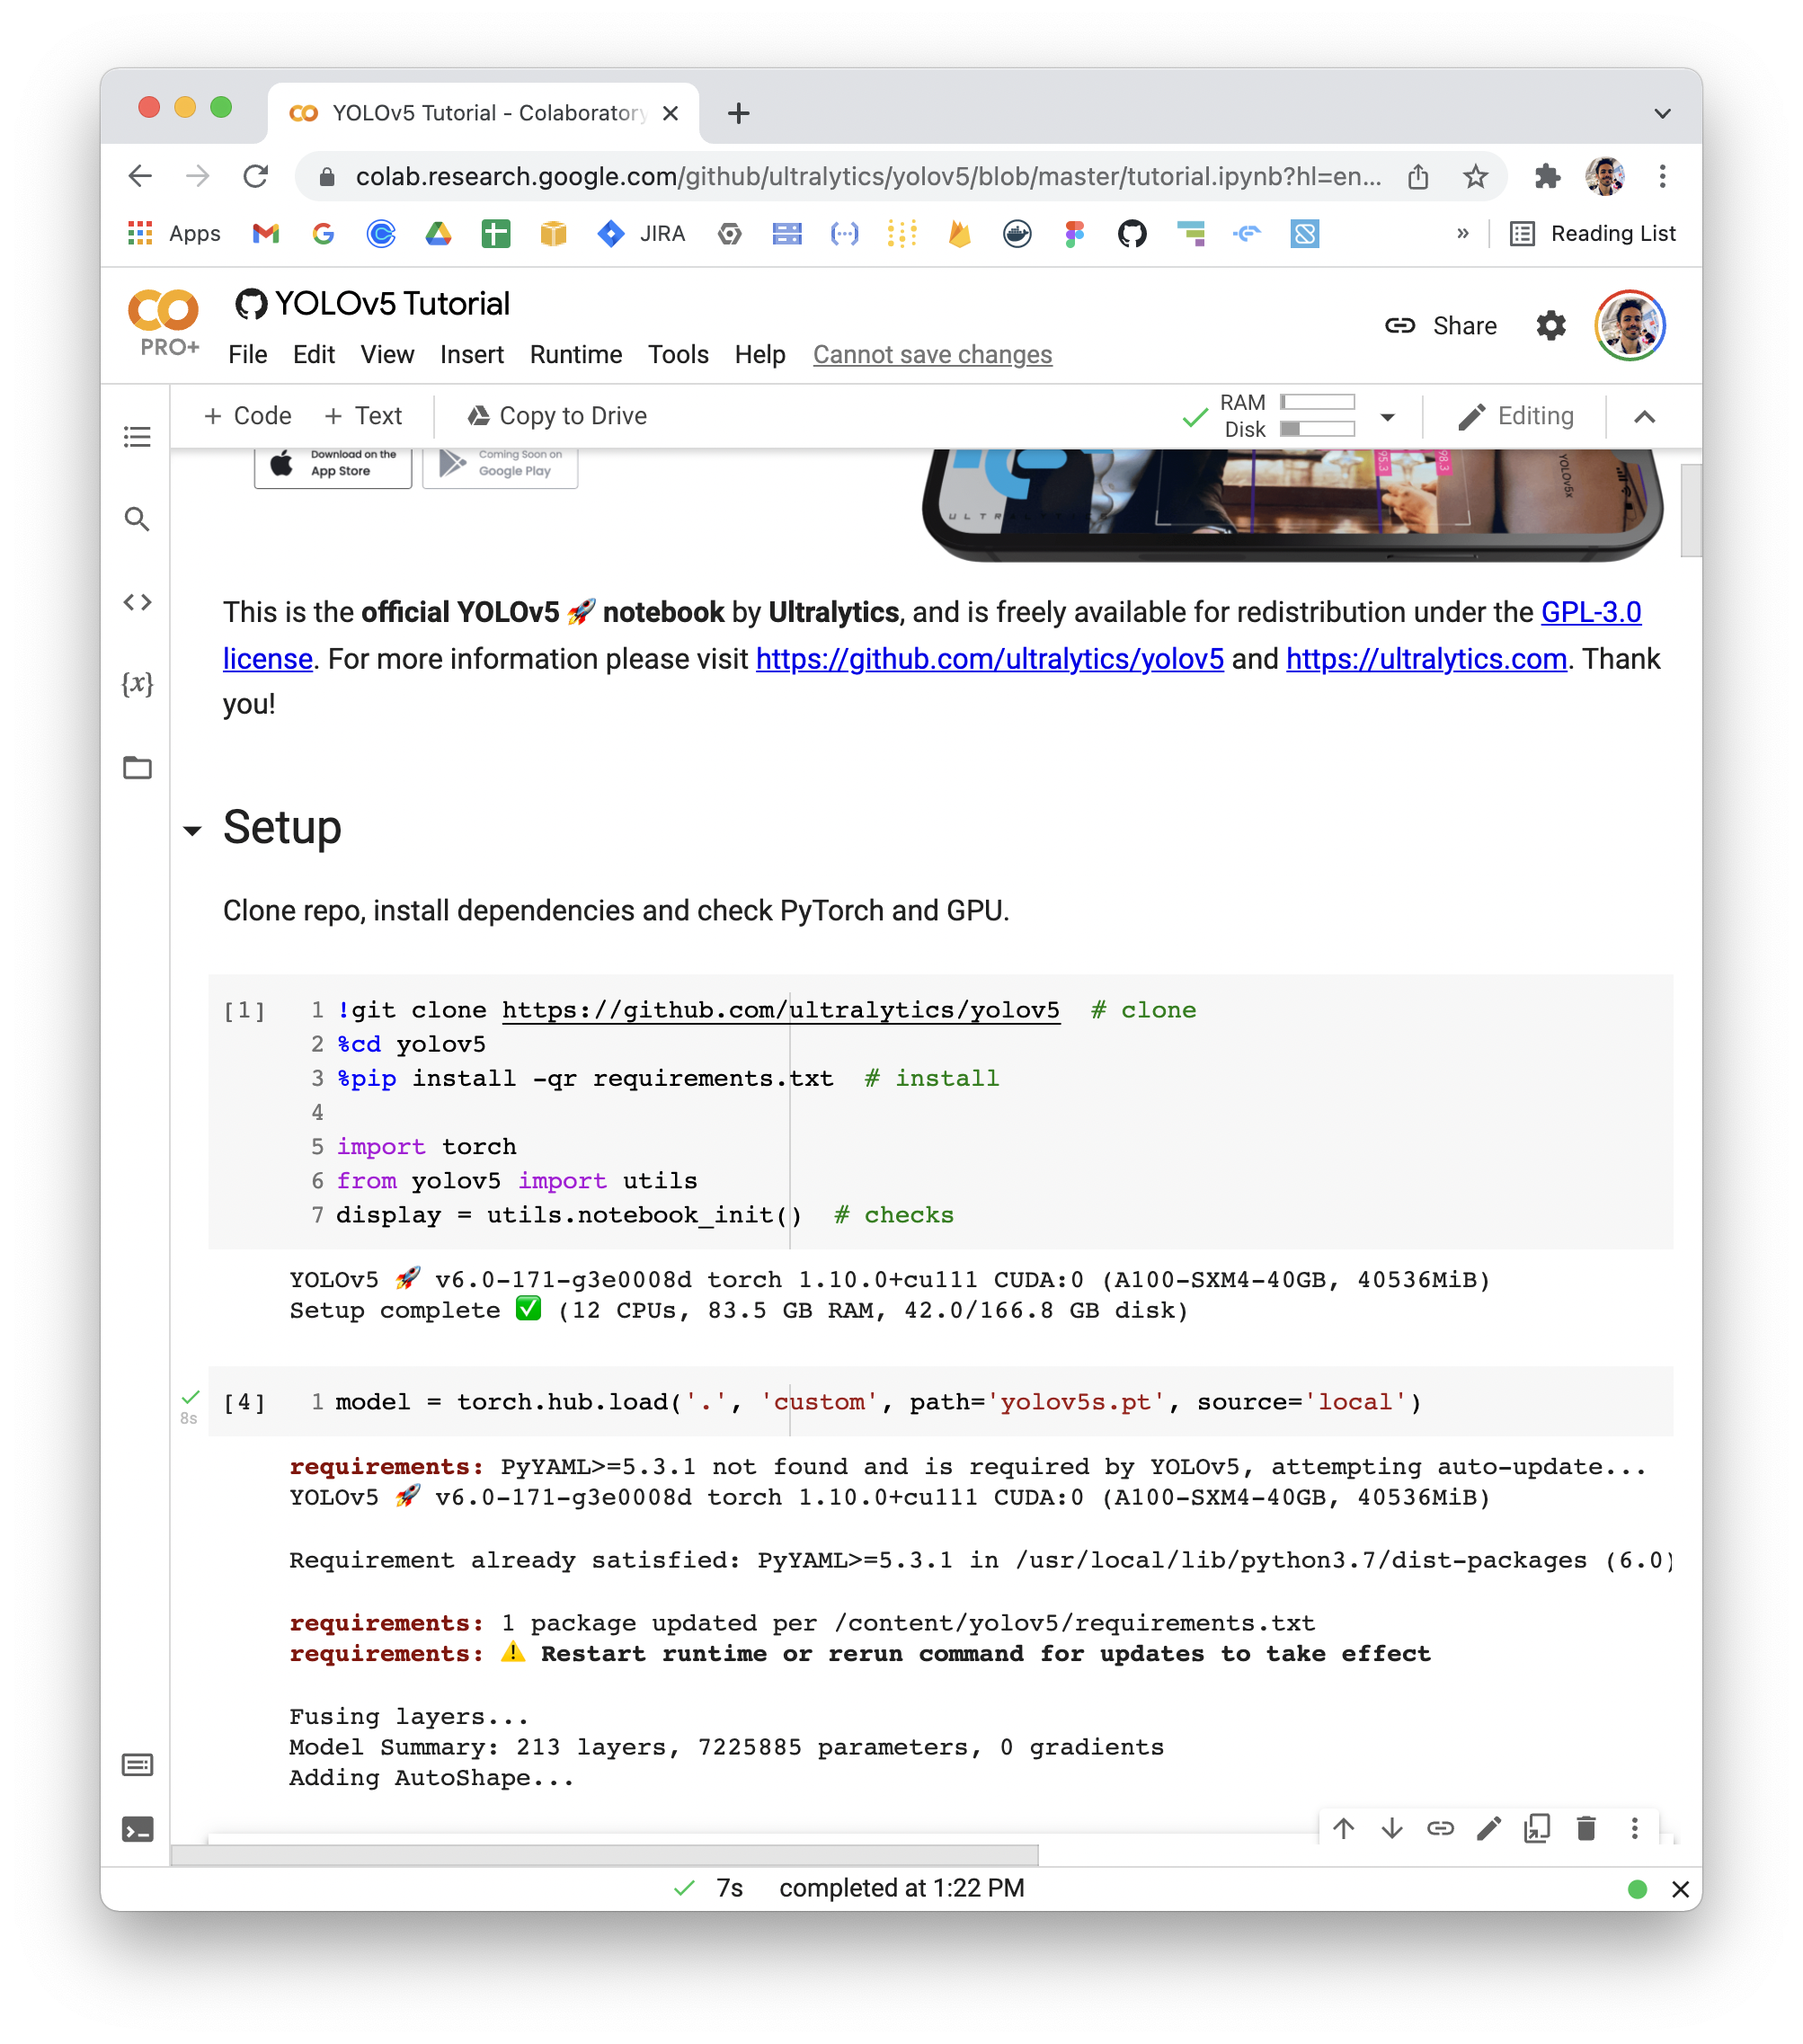
Task: Open the File menu
Action: [x=247, y=354]
